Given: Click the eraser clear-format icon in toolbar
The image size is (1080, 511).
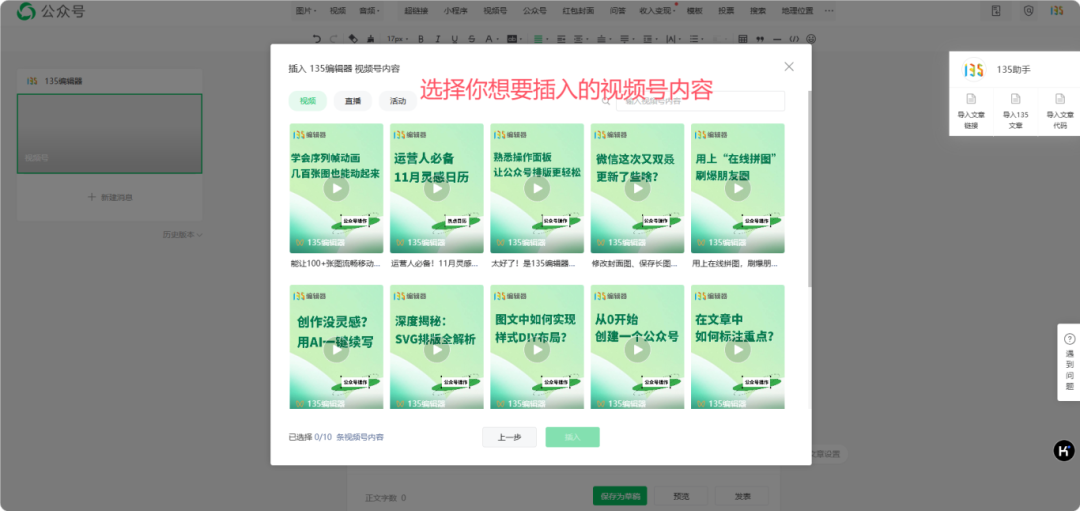Looking at the screenshot, I should [353, 39].
